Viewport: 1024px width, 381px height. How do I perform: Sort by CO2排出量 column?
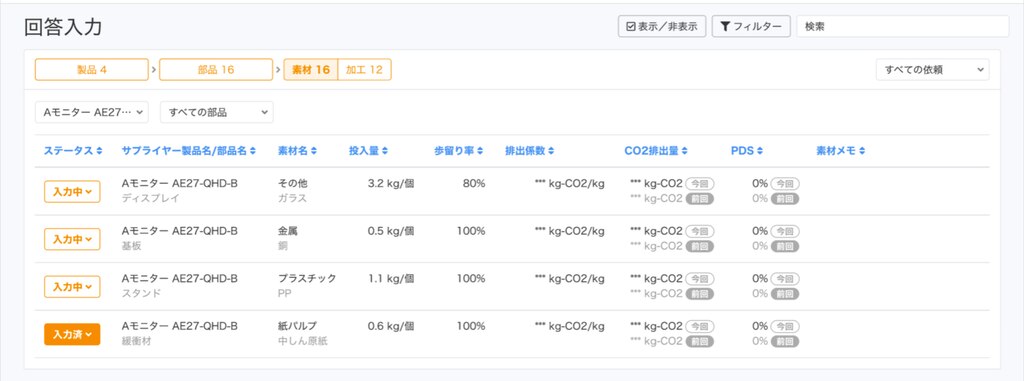click(x=656, y=151)
